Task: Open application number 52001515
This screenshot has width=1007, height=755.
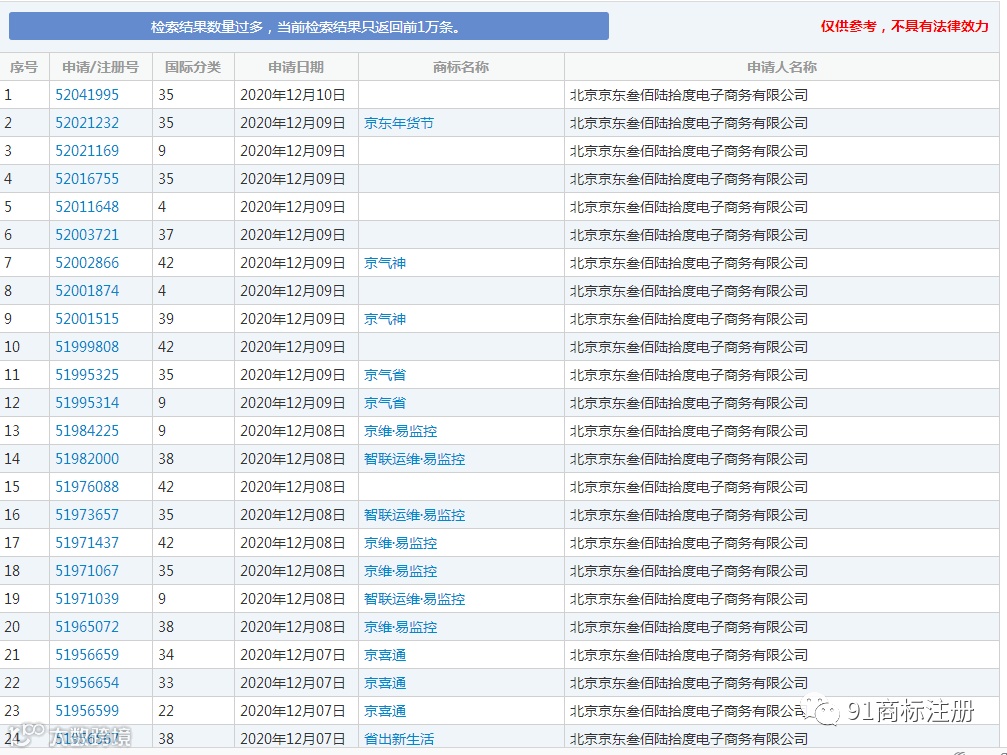Action: point(87,319)
